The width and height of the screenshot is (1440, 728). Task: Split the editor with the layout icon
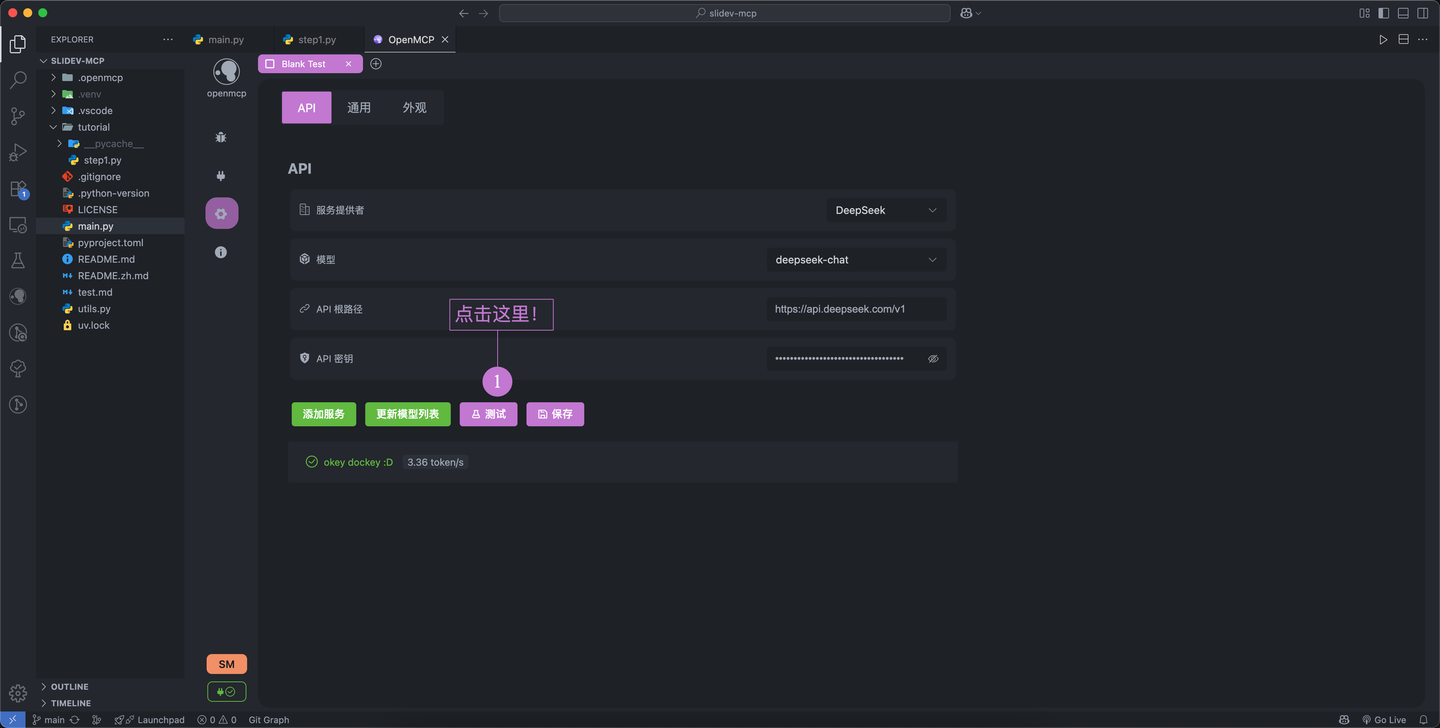(1403, 40)
